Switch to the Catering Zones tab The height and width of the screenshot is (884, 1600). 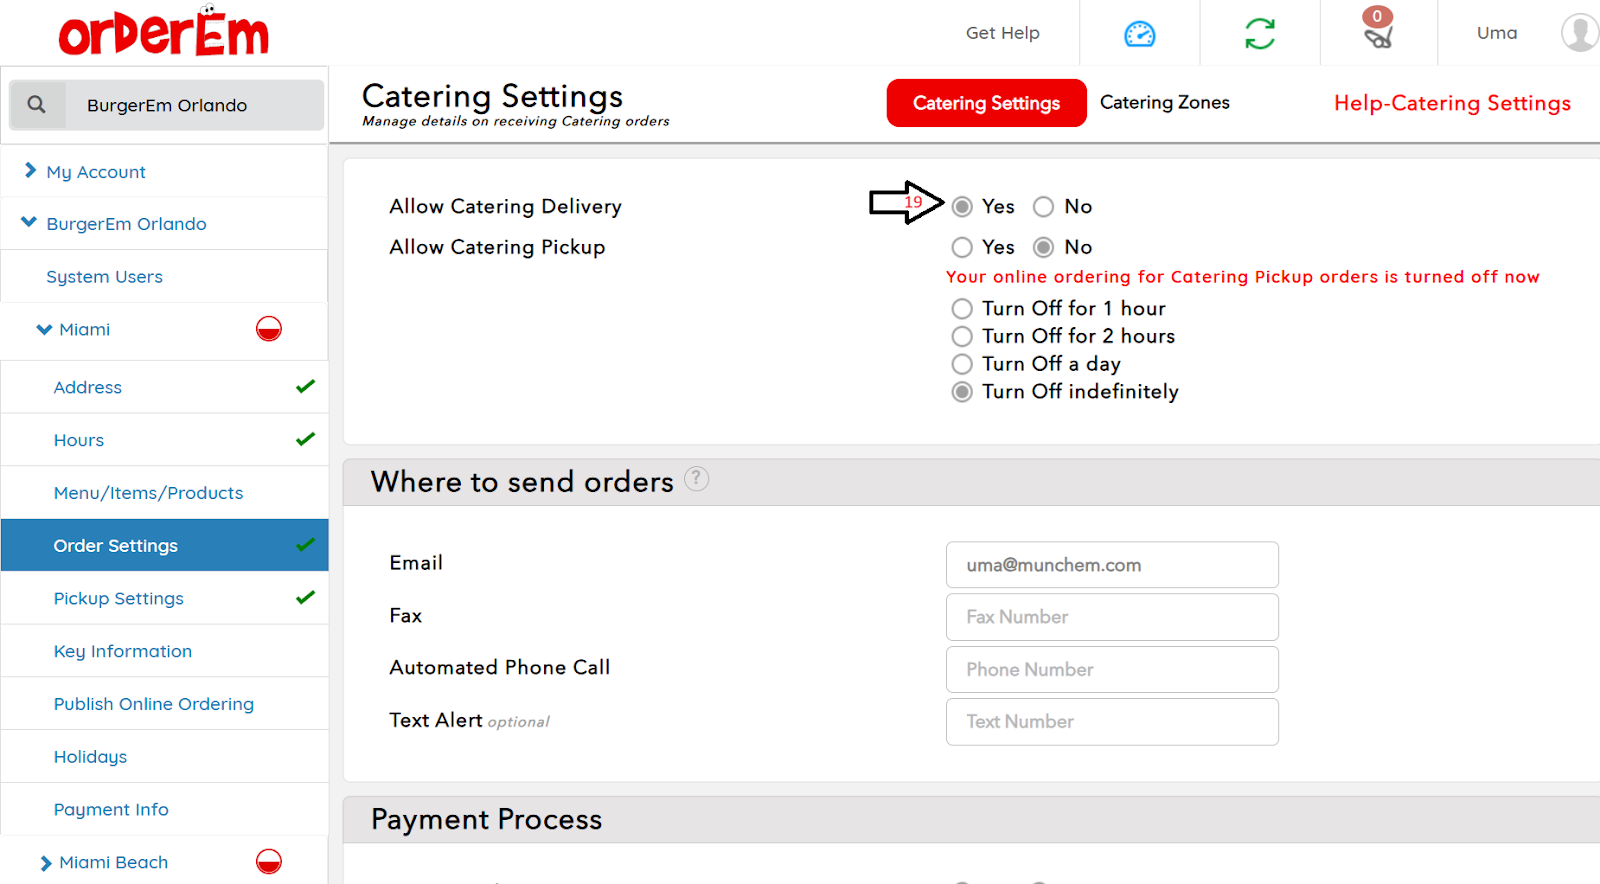[1164, 103]
